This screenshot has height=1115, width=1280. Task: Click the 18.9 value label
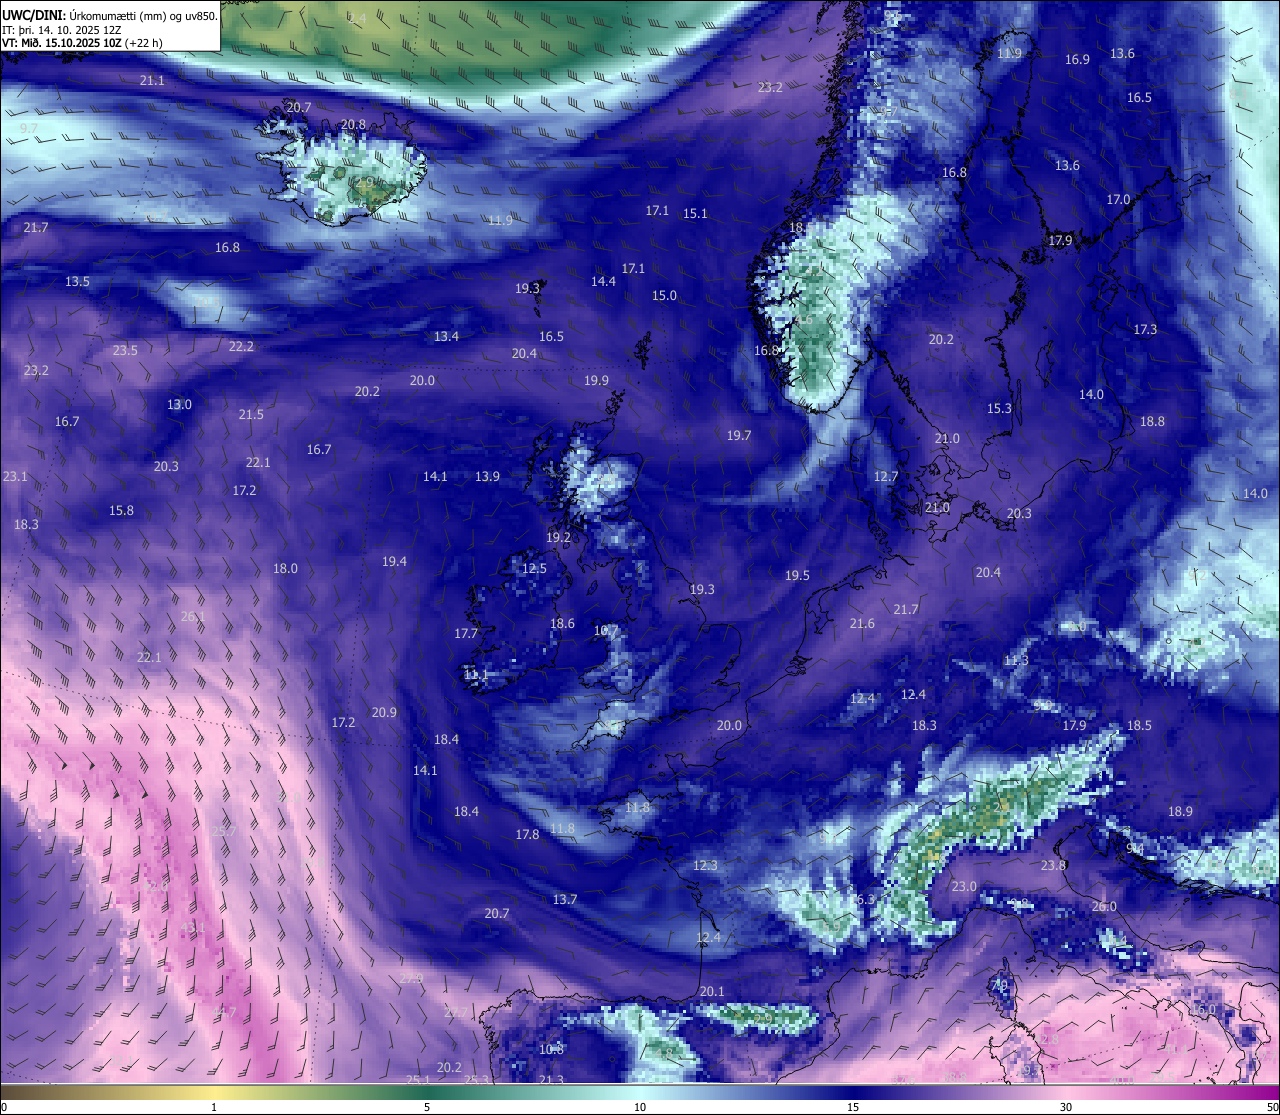pyautogui.click(x=1180, y=812)
